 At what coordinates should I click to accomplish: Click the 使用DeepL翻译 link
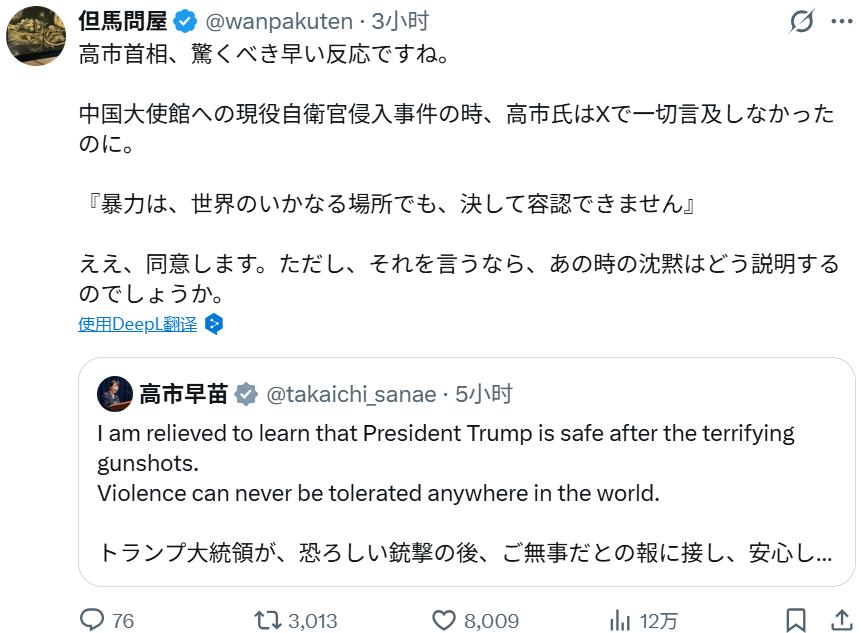(x=138, y=322)
